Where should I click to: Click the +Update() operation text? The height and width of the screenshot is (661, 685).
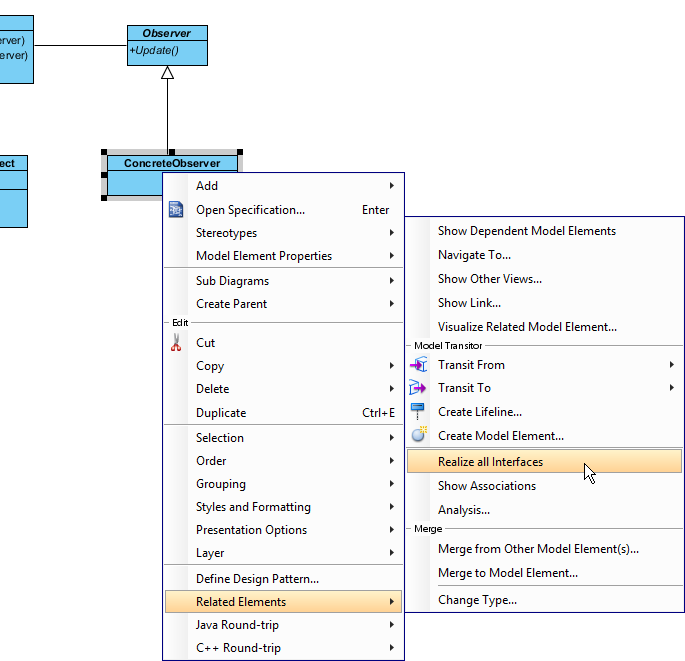tap(154, 50)
